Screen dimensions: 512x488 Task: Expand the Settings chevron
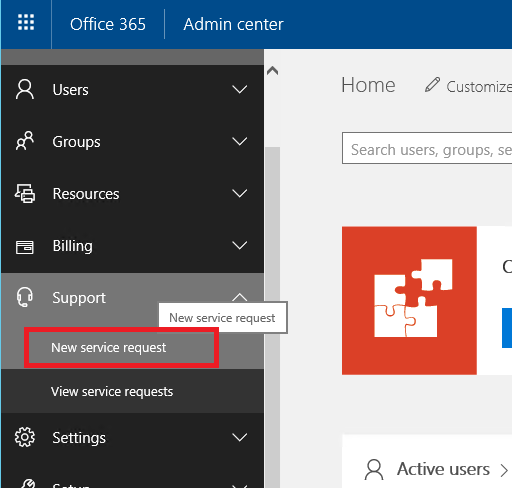[x=240, y=437]
